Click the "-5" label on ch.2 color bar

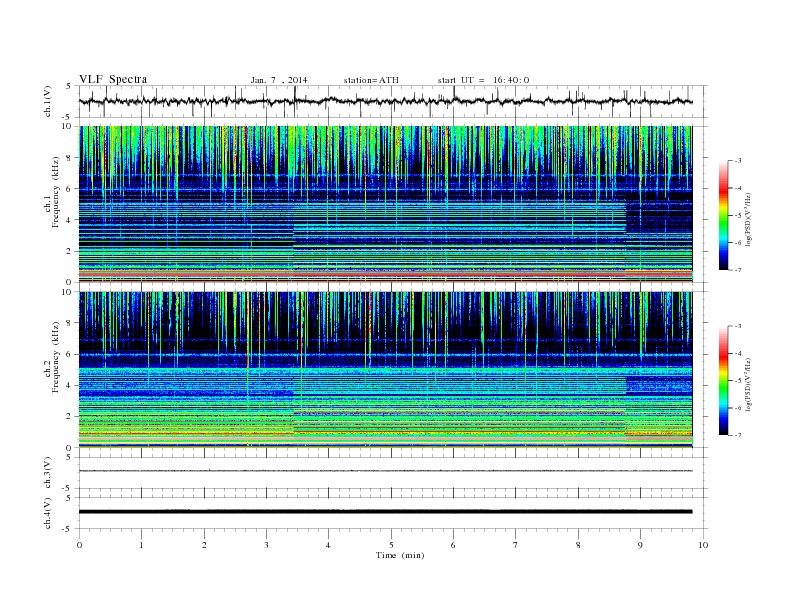click(x=737, y=381)
